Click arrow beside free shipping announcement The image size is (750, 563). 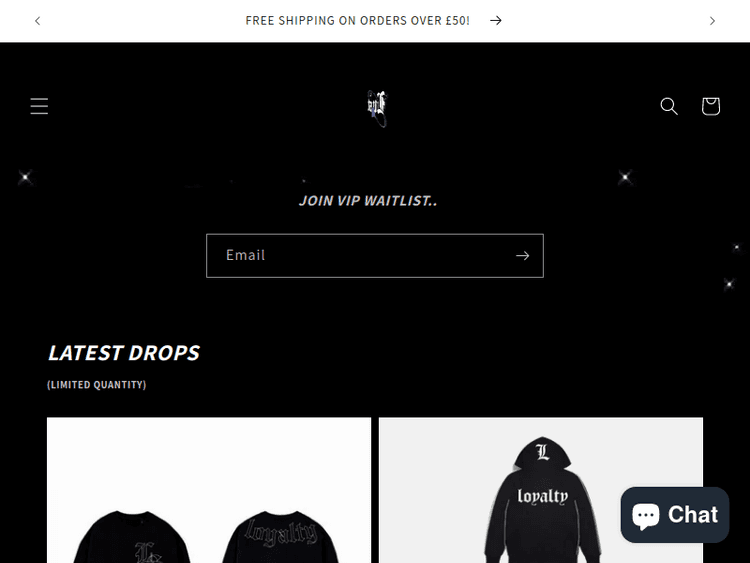496,21
